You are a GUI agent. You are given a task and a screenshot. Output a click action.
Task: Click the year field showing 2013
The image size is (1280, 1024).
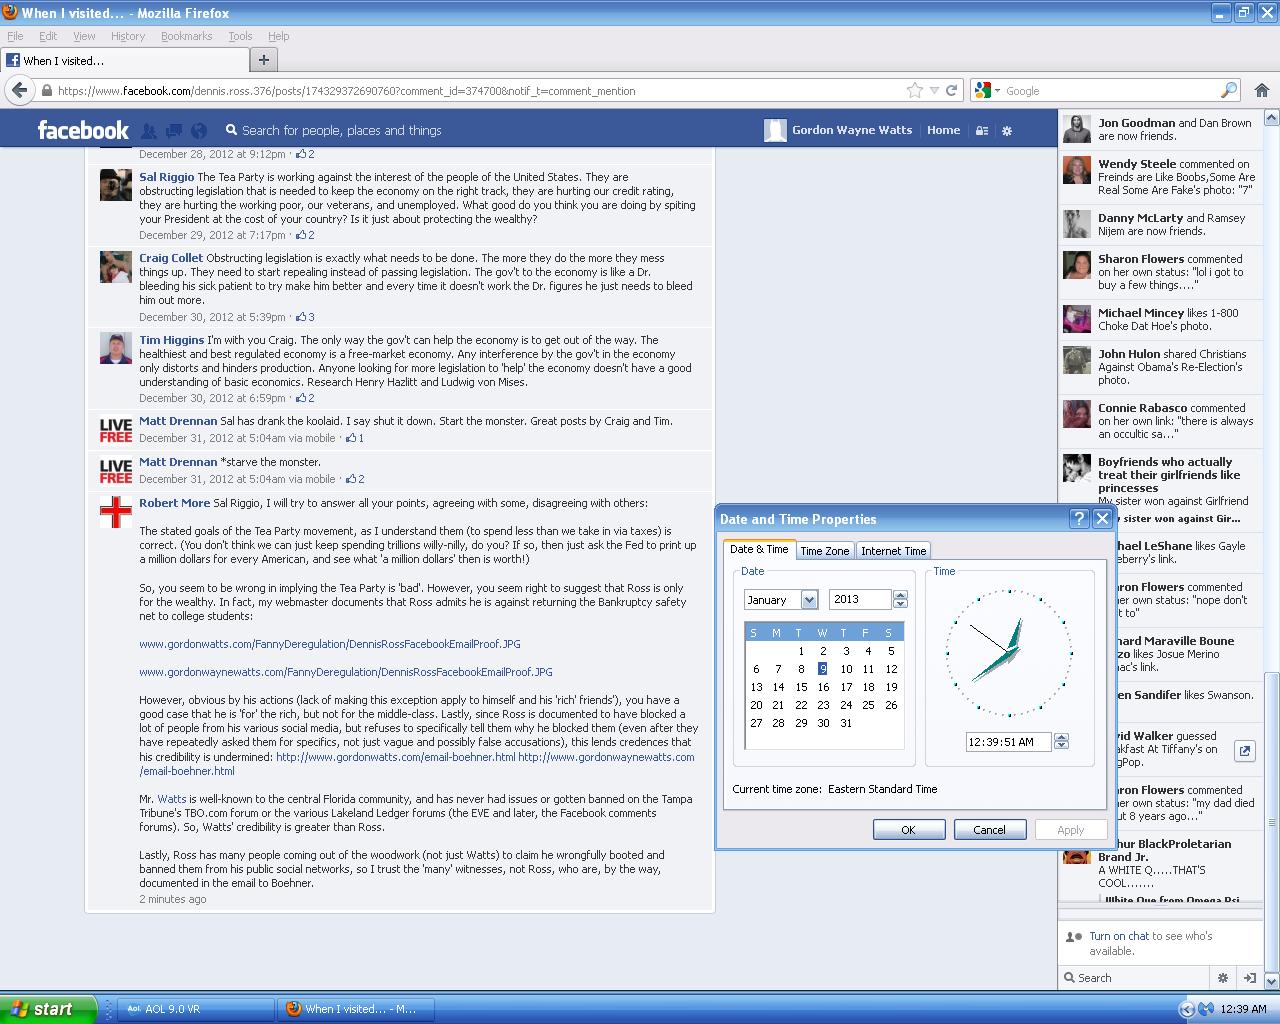pos(861,600)
